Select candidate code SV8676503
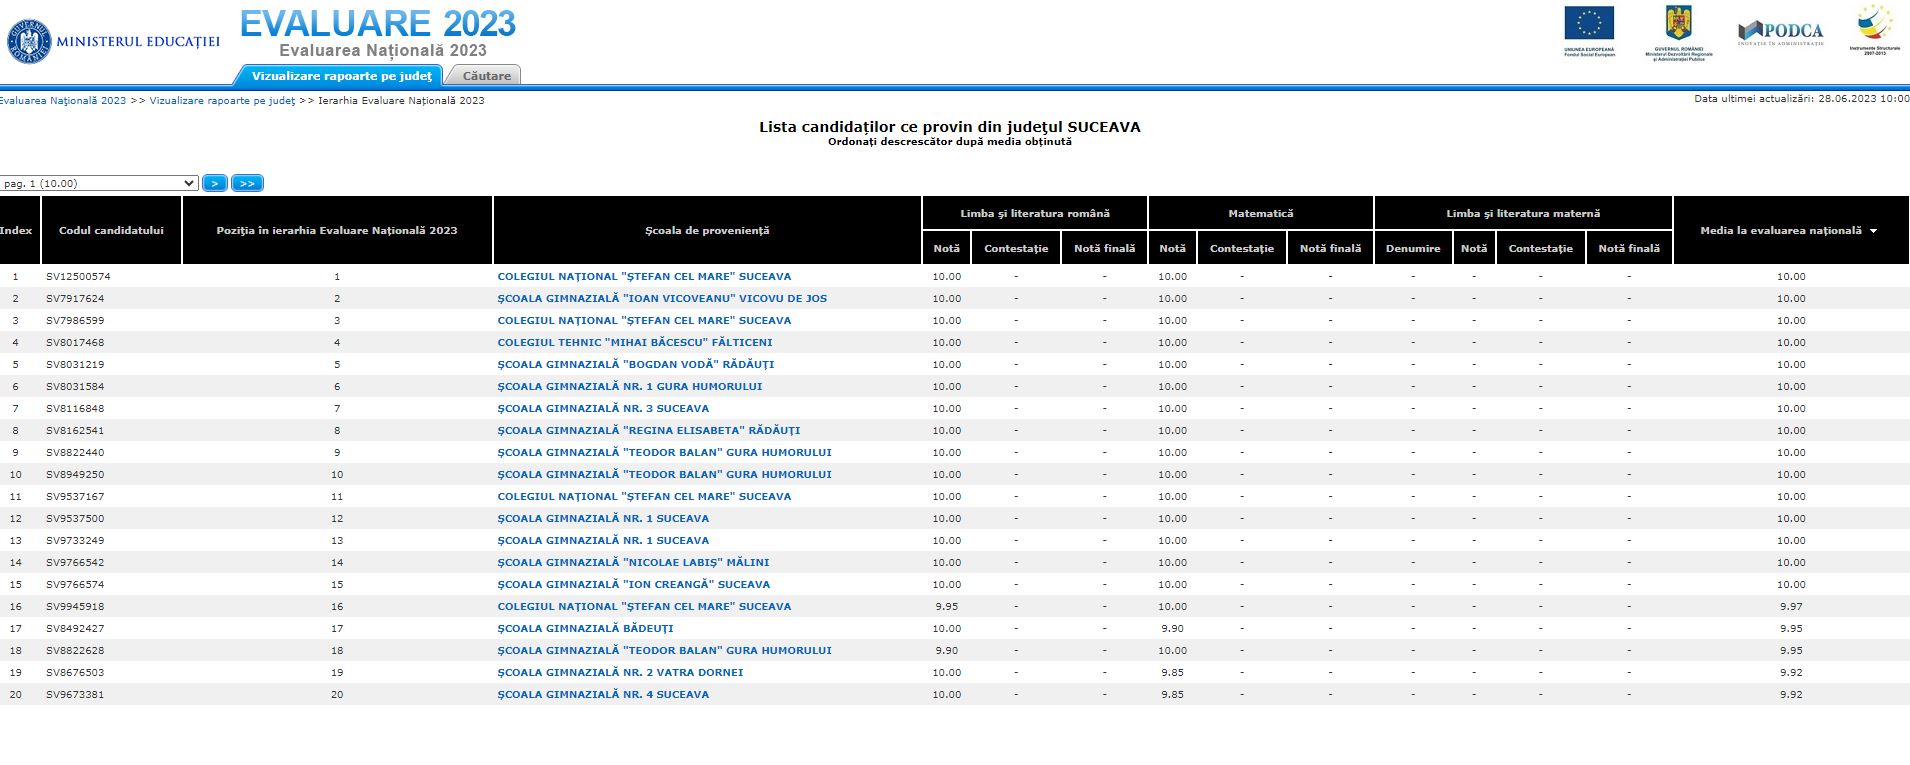 click(75, 672)
